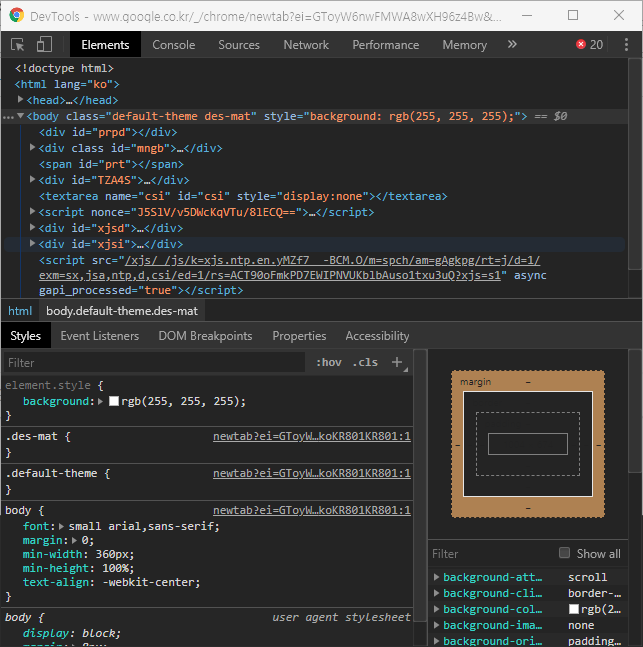Image resolution: width=643 pixels, height=647 pixels.
Task: Click the body.default-theme.des-mat breadcrumb
Action: tap(122, 311)
